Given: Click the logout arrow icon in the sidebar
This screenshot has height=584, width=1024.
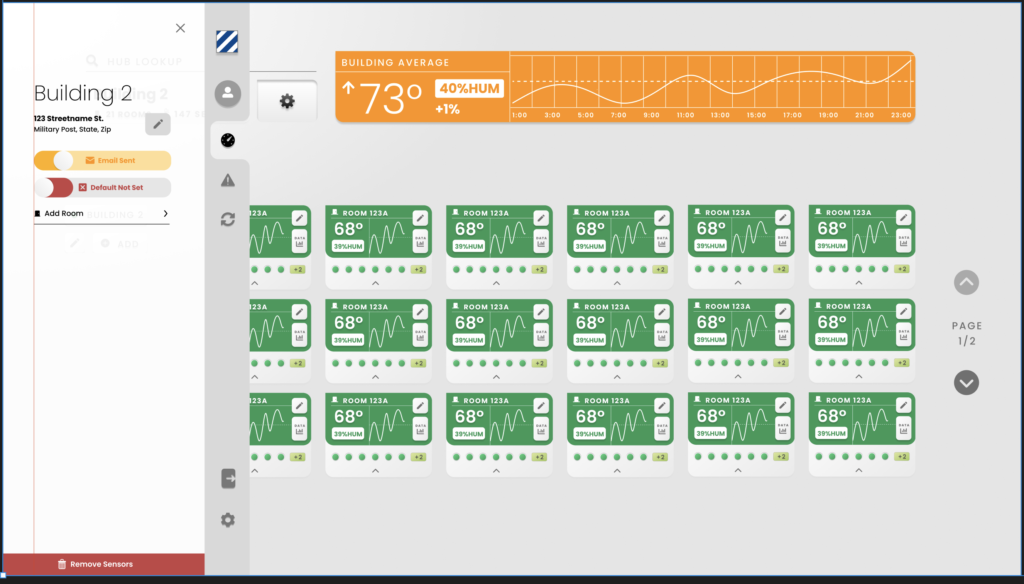Looking at the screenshot, I should (228, 478).
